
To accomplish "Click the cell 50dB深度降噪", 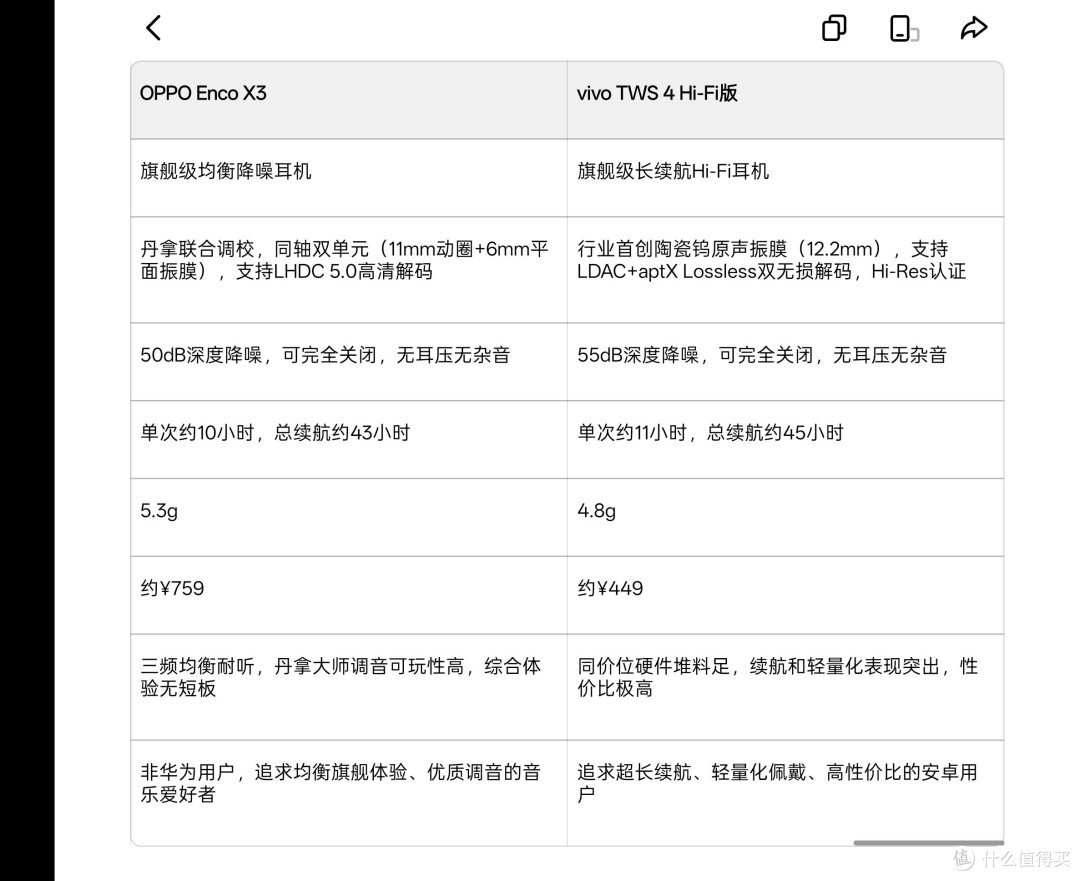I will 349,362.
